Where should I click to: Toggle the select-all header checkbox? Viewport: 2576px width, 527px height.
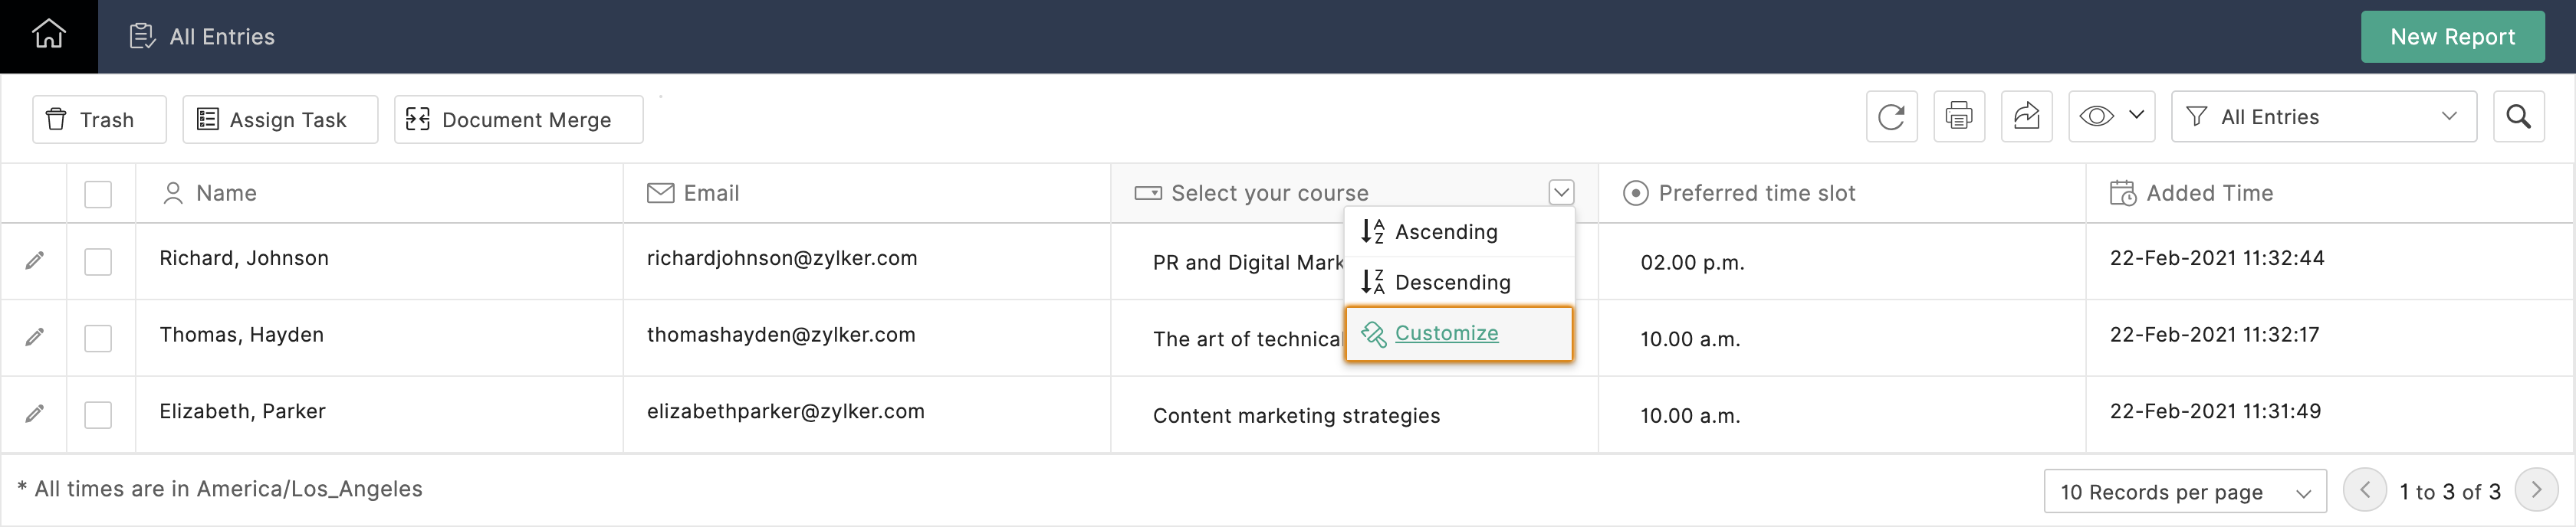tap(98, 194)
